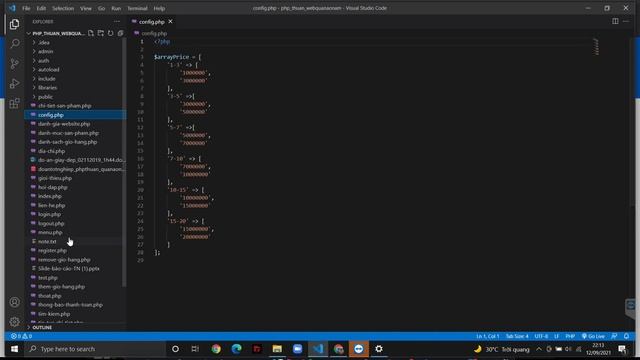
Task: Open the Accounts menu icon
Action: 15,302
